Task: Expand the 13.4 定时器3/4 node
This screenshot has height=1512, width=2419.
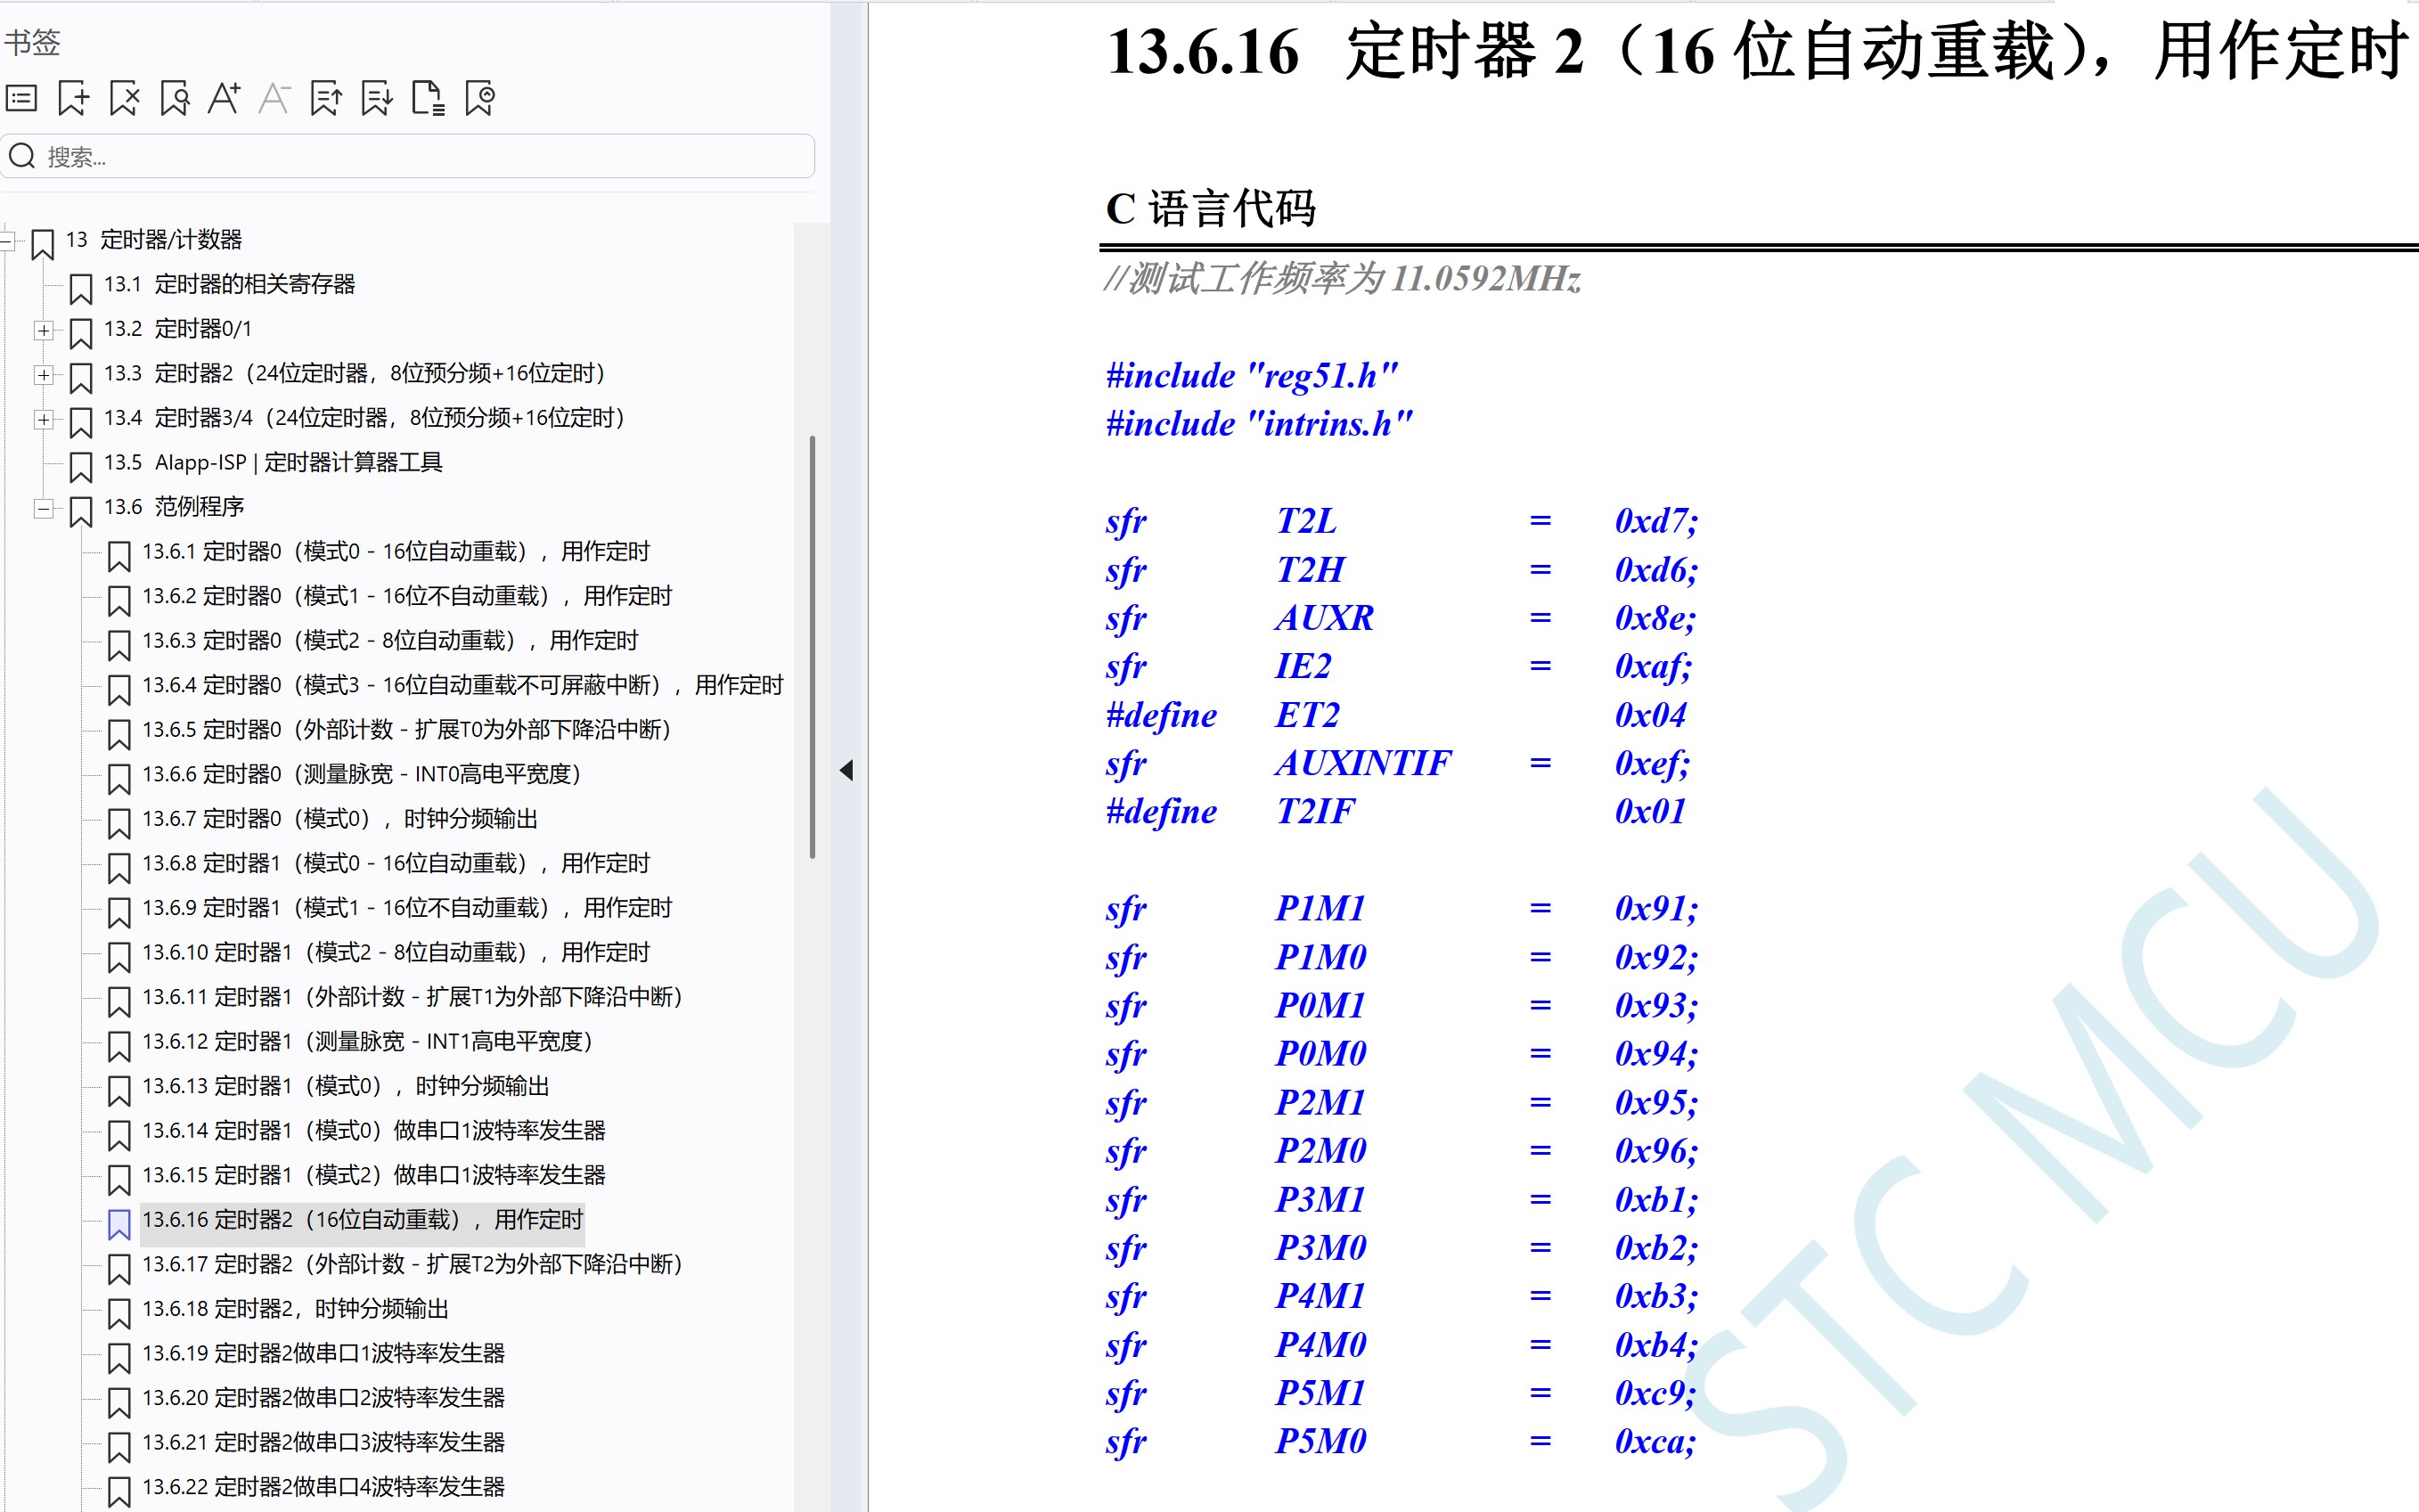Action: pos(43,419)
